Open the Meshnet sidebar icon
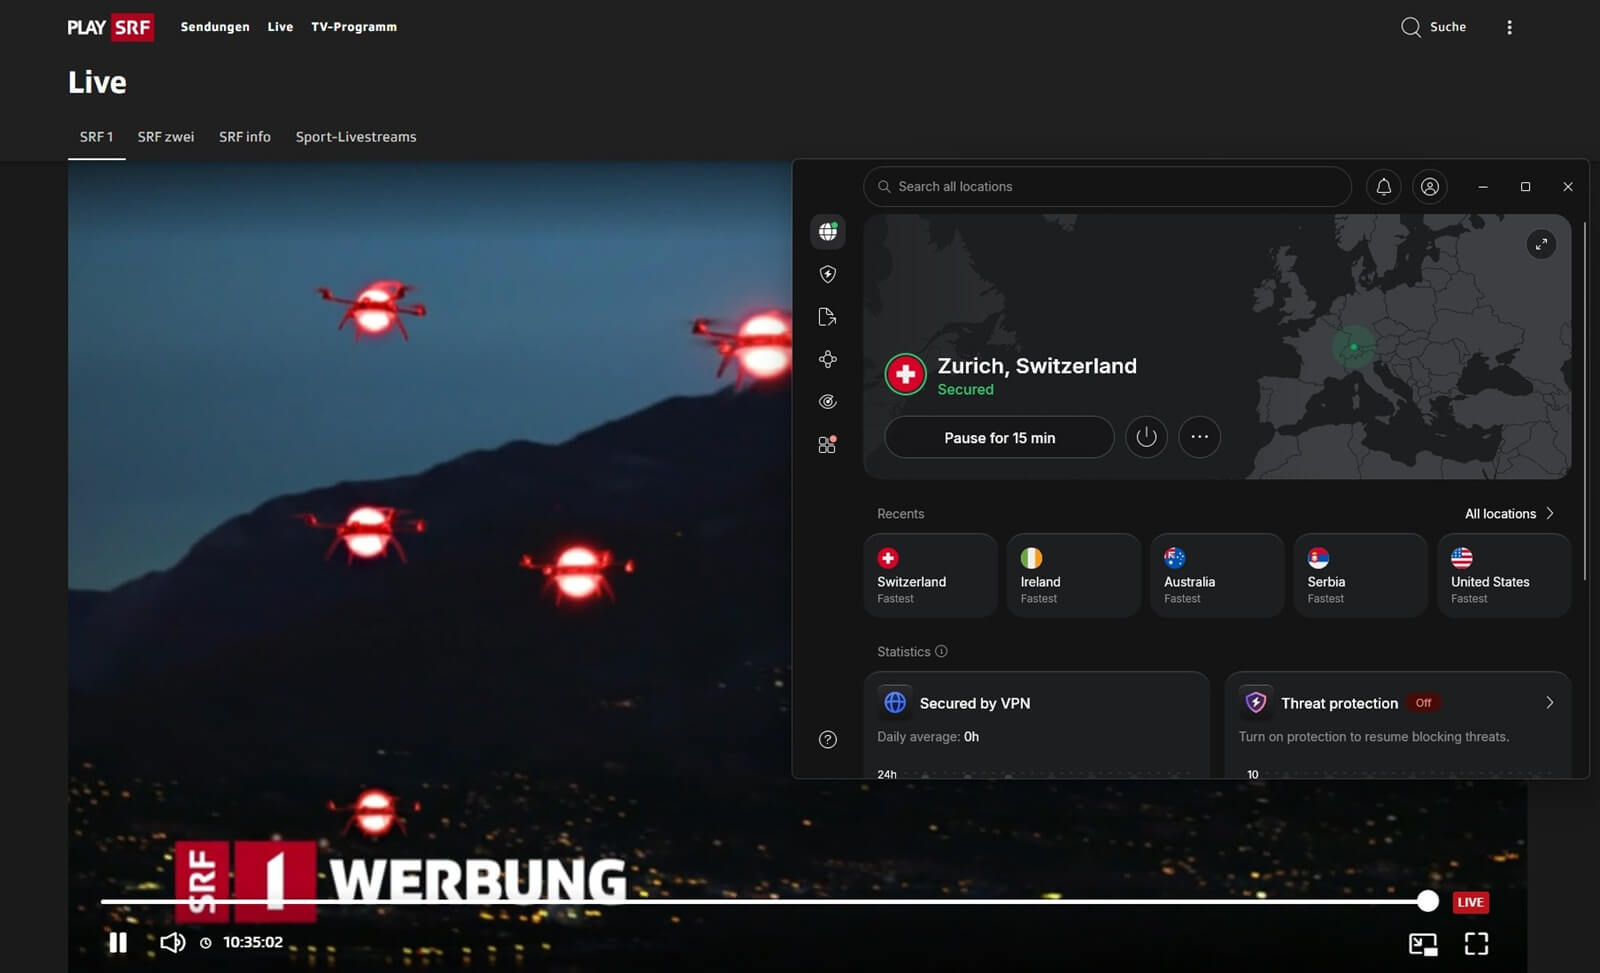The height and width of the screenshot is (973, 1600). [828, 359]
